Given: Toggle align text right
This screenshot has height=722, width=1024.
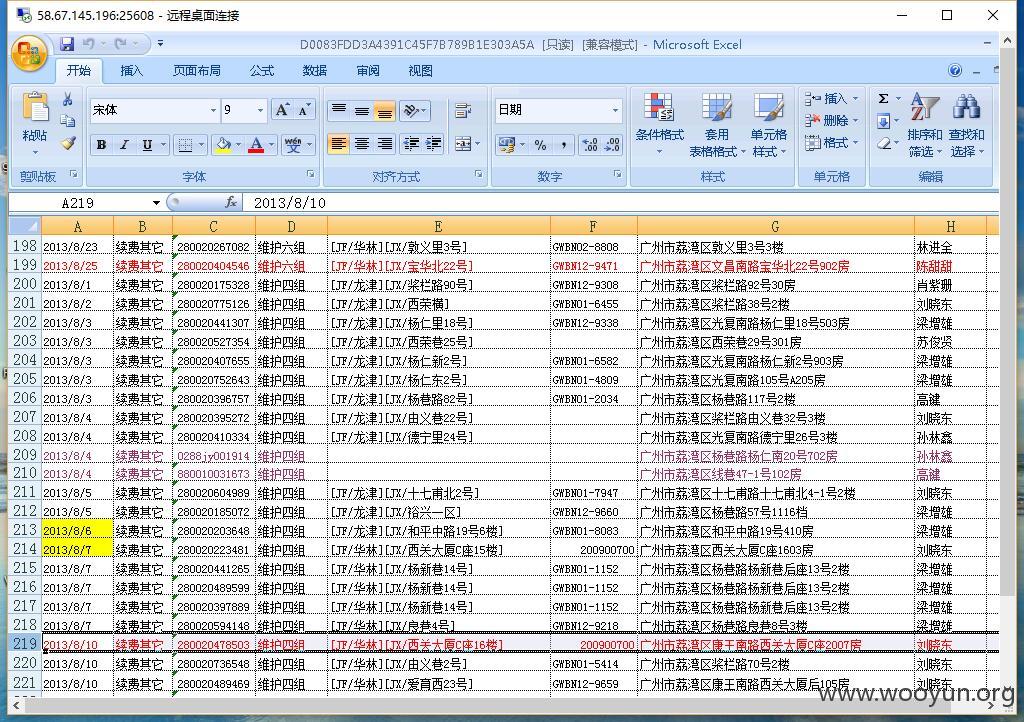Looking at the screenshot, I should (385, 144).
